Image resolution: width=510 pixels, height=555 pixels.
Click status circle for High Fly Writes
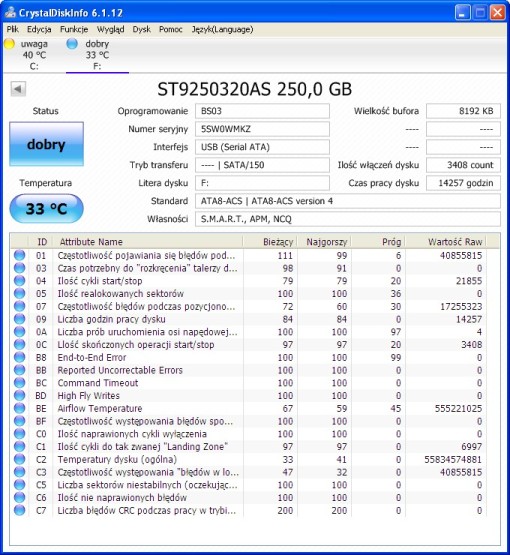[x=19, y=395]
